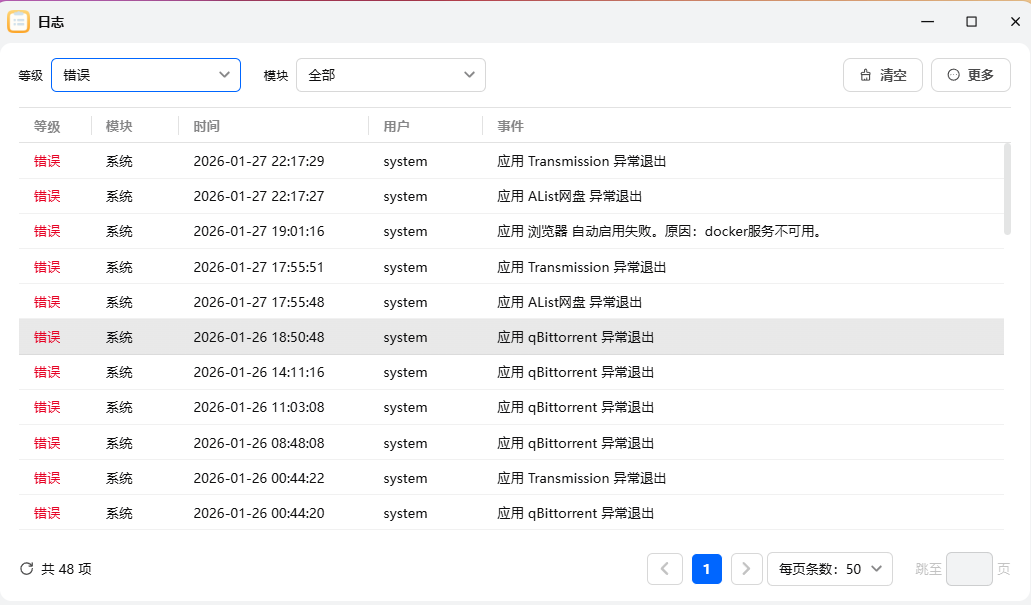Click the 跳至 page number input field

click(x=969, y=569)
